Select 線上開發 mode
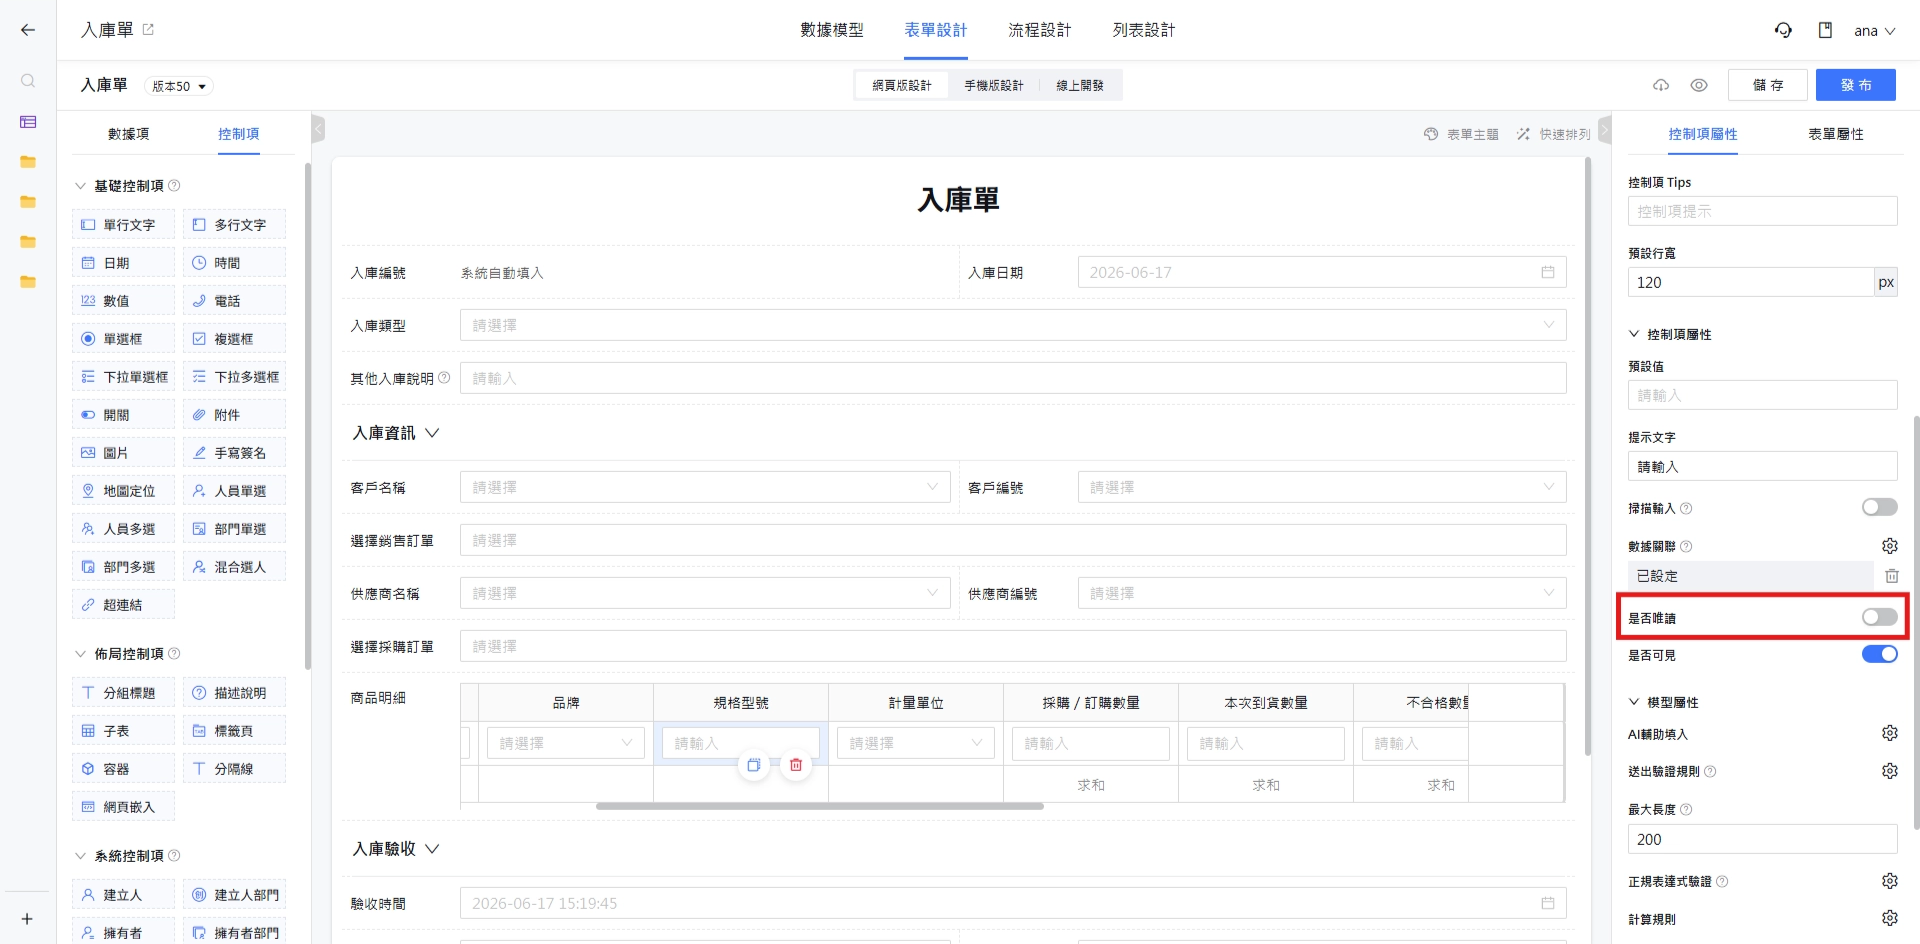Screen dimensions: 1920x944 [x=1080, y=86]
